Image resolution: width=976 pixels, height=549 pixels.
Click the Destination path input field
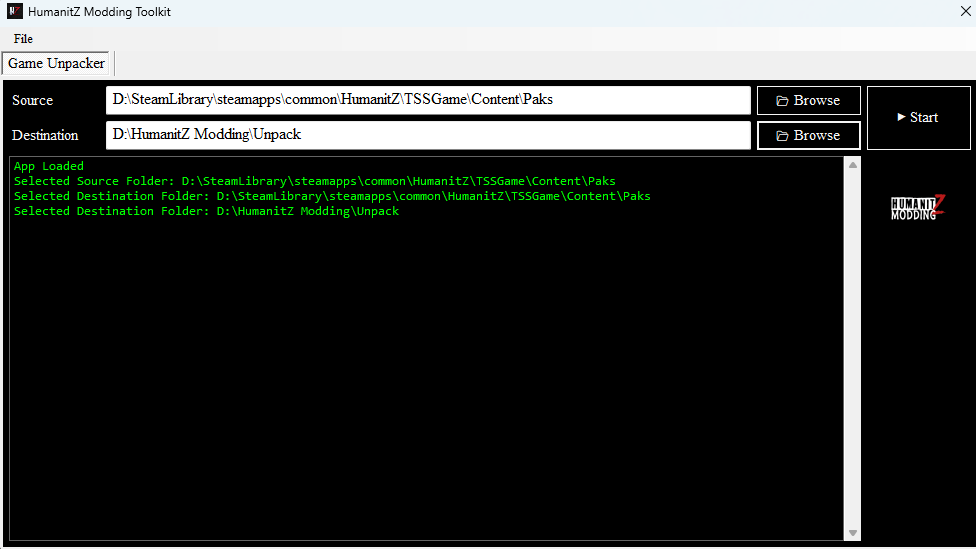click(428, 135)
